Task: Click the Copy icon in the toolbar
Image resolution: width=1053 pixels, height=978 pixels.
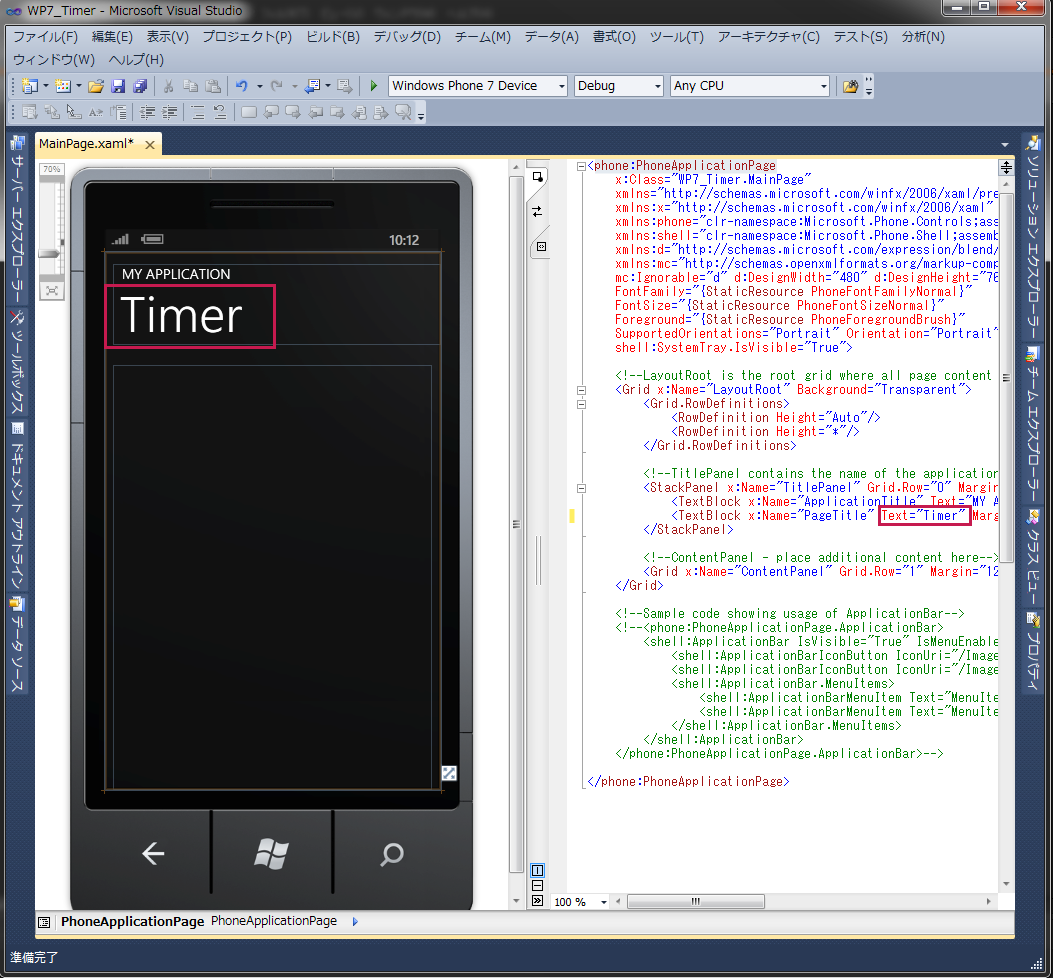Action: click(191, 86)
